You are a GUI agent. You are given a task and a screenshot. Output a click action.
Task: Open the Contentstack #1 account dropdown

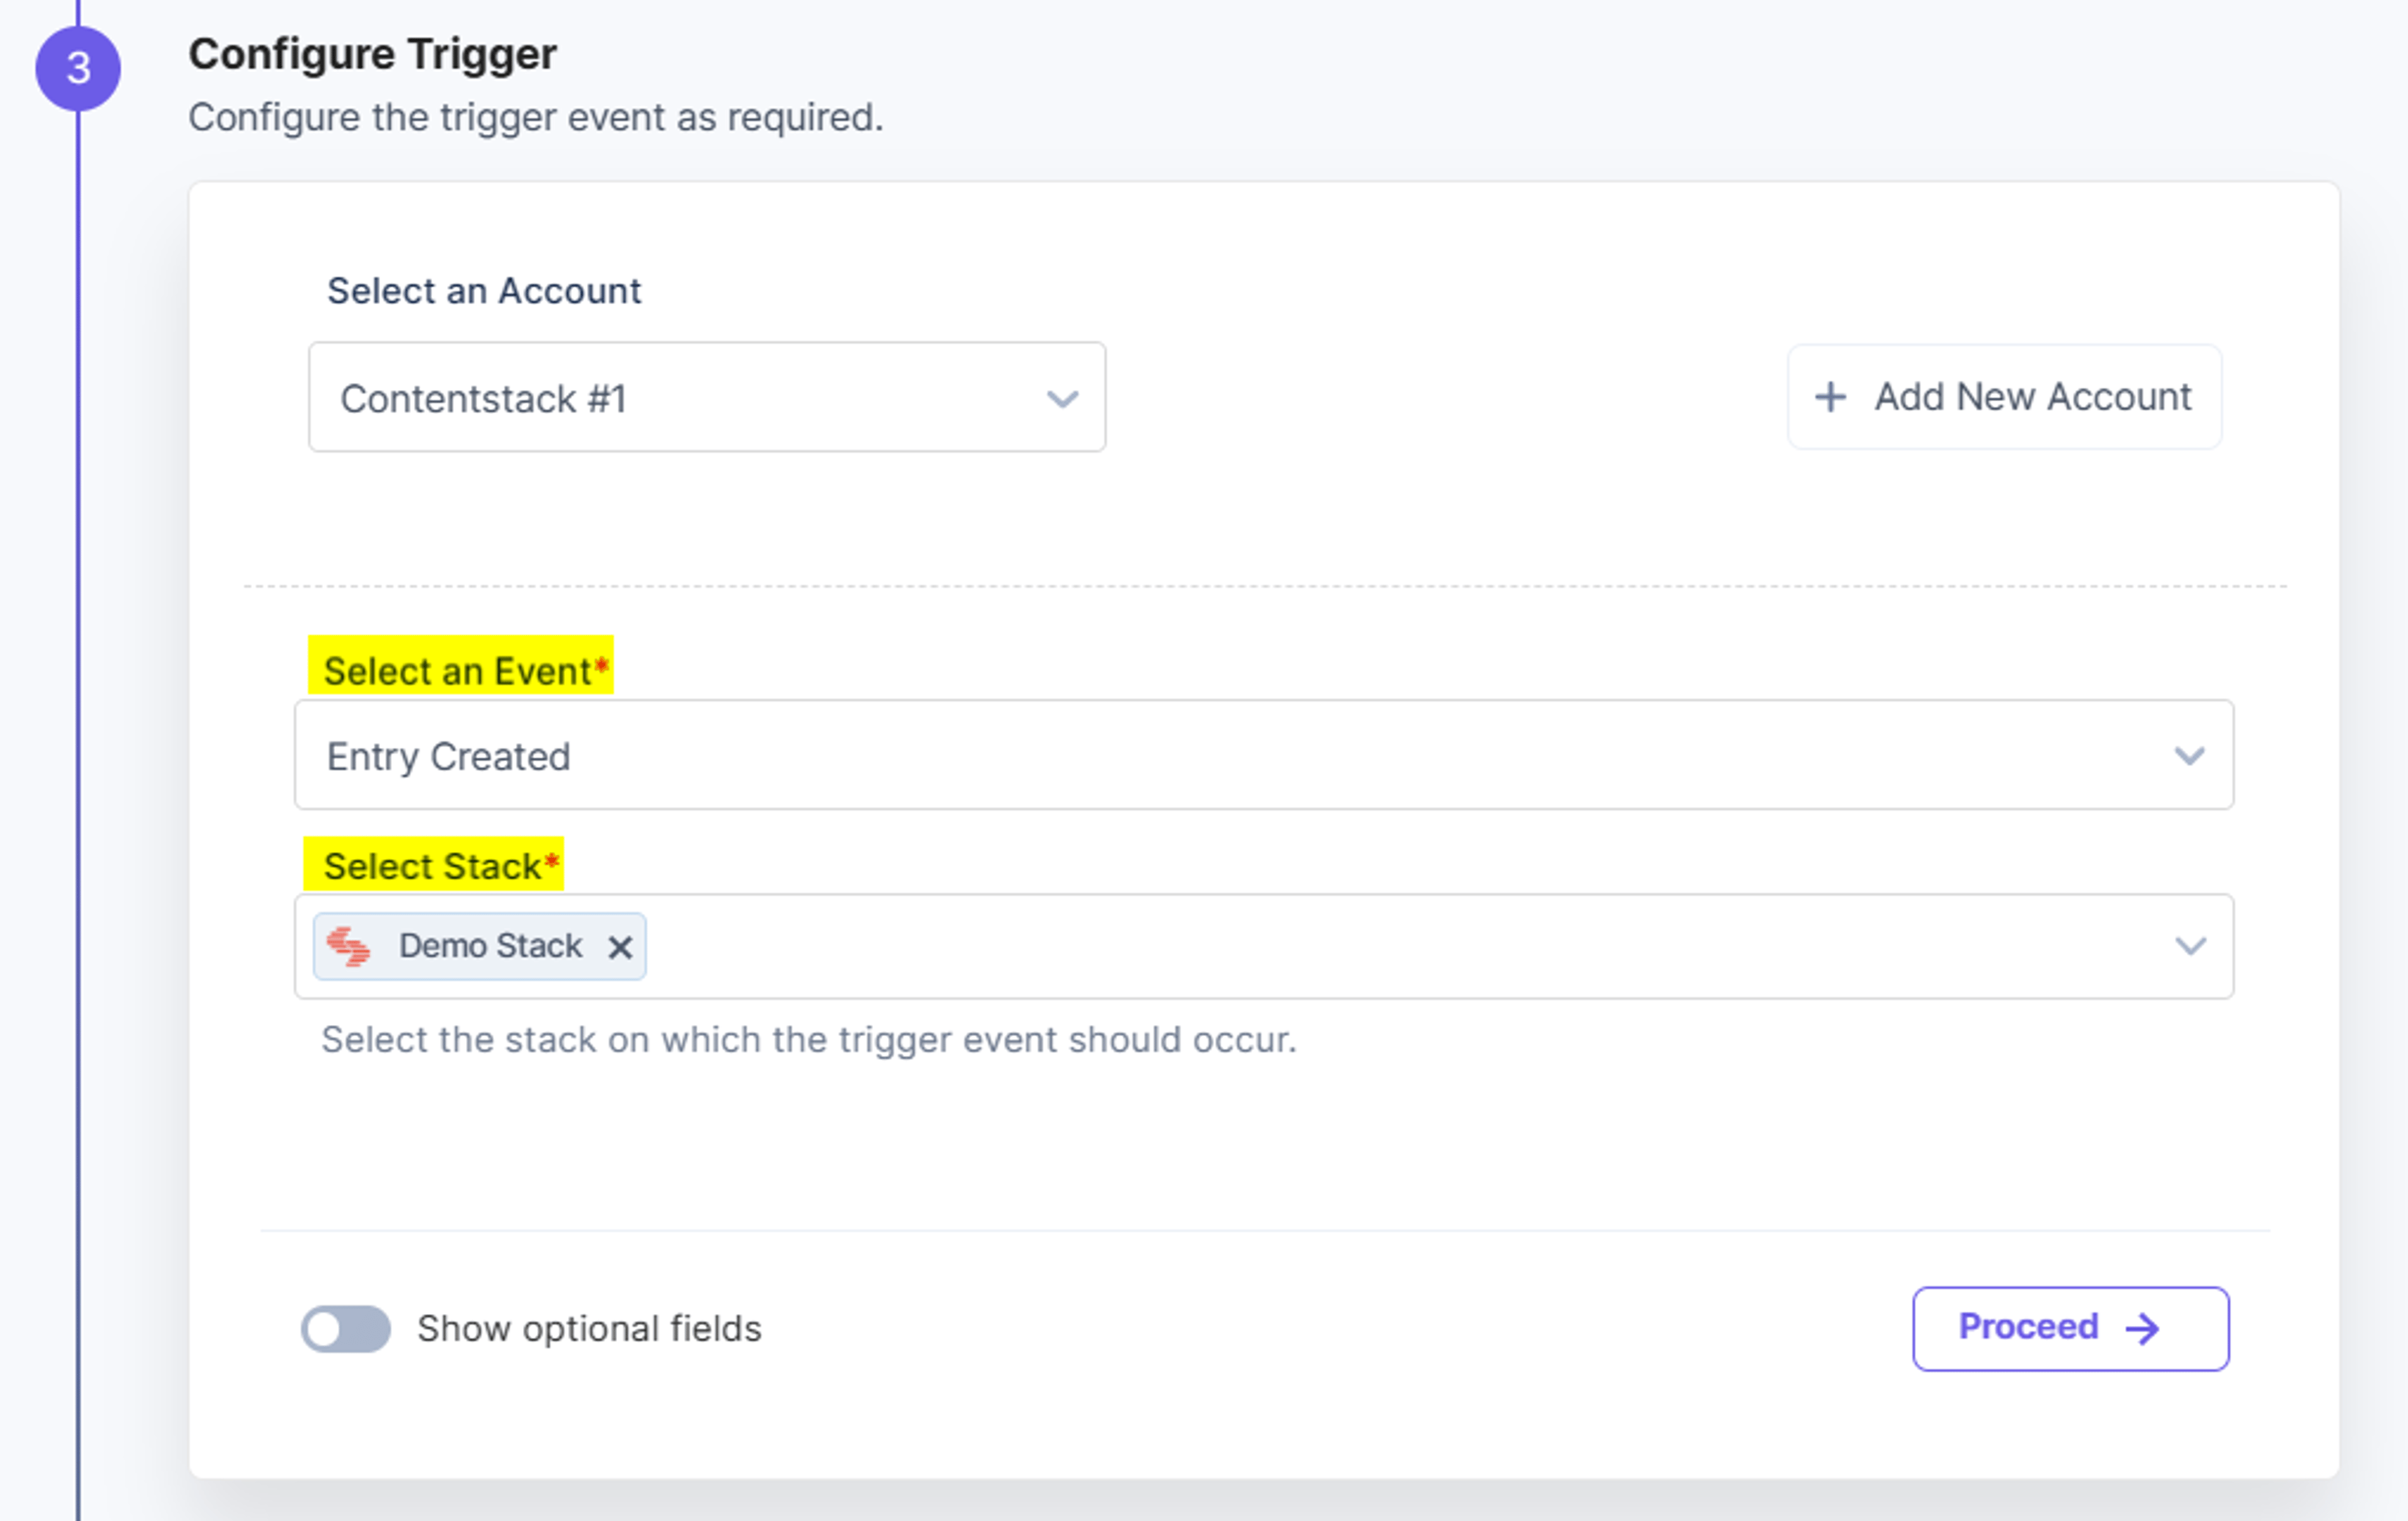707,397
